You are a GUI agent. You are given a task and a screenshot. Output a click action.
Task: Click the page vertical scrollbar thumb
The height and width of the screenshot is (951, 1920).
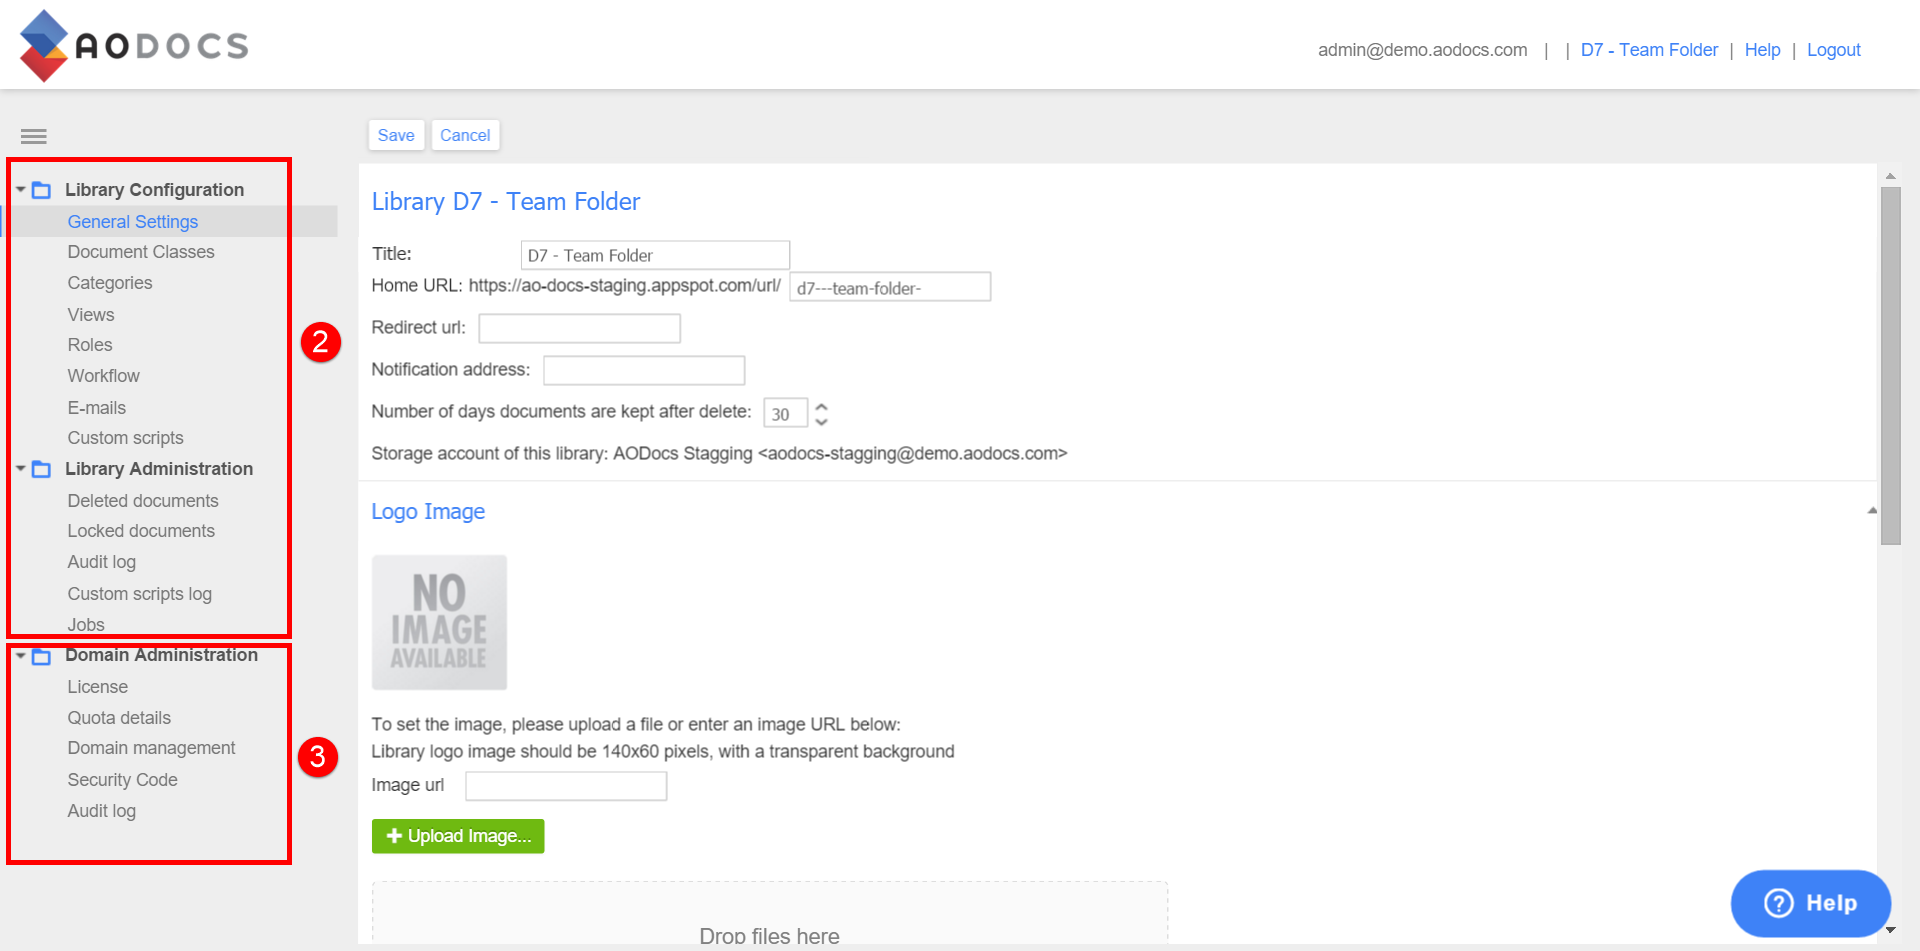1890,365
